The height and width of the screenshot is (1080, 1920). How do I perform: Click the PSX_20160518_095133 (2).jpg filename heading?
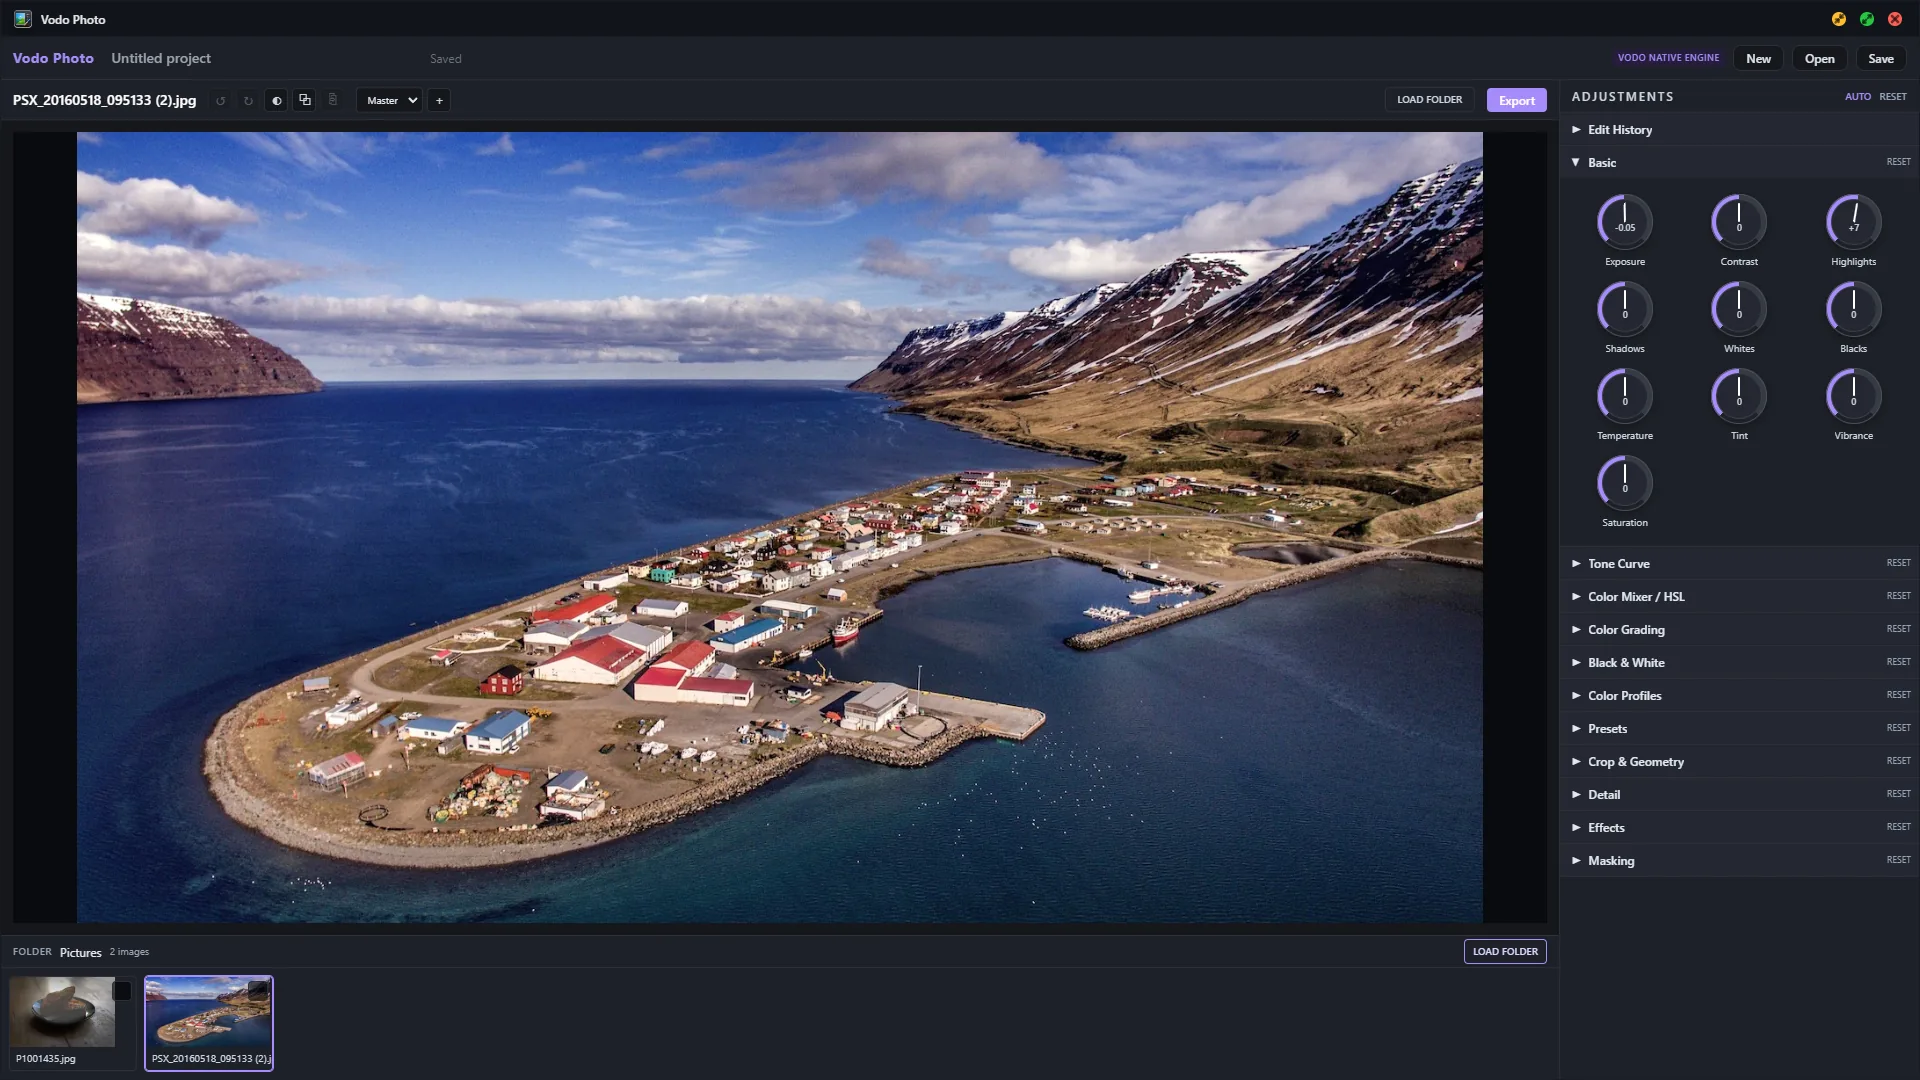pyautogui.click(x=104, y=101)
